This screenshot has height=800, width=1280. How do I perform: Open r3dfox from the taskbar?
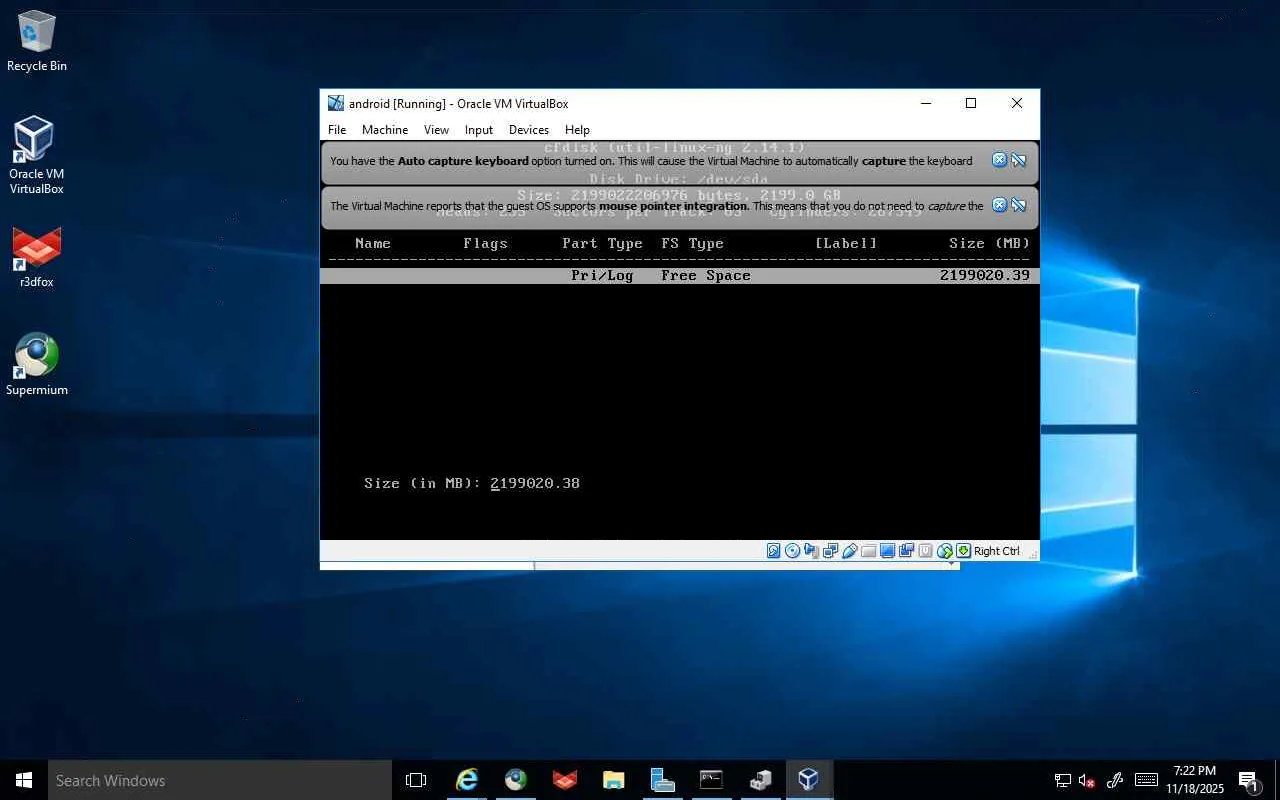point(564,780)
